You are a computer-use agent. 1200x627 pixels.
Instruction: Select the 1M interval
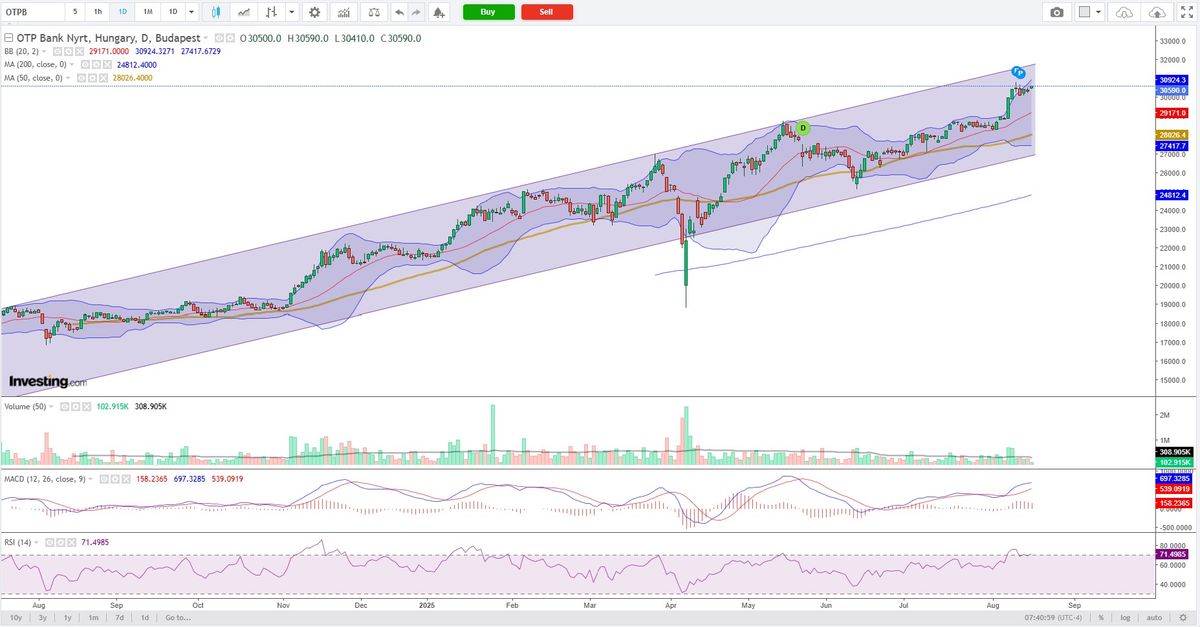(x=147, y=12)
